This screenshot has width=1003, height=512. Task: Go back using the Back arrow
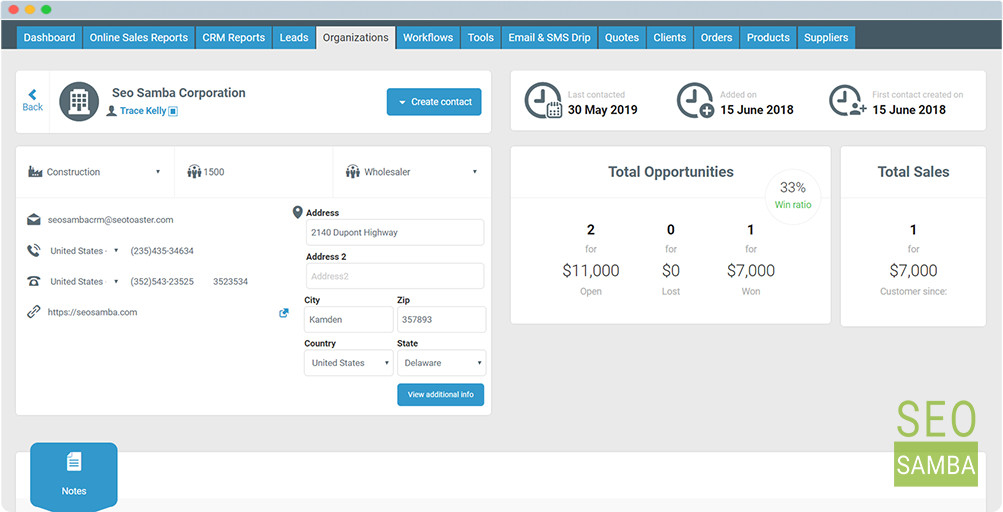33,101
